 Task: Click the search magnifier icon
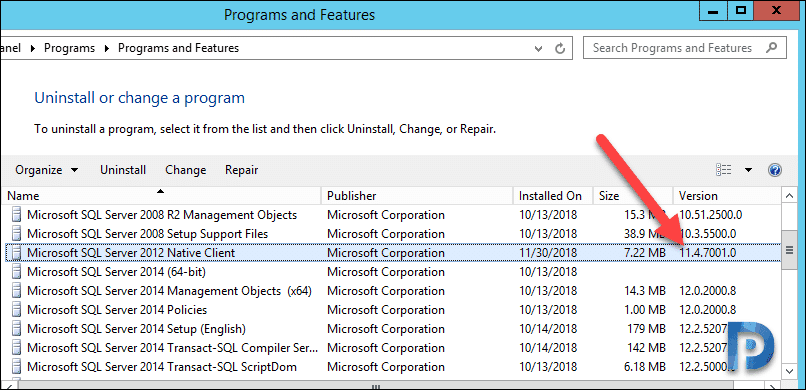point(772,48)
